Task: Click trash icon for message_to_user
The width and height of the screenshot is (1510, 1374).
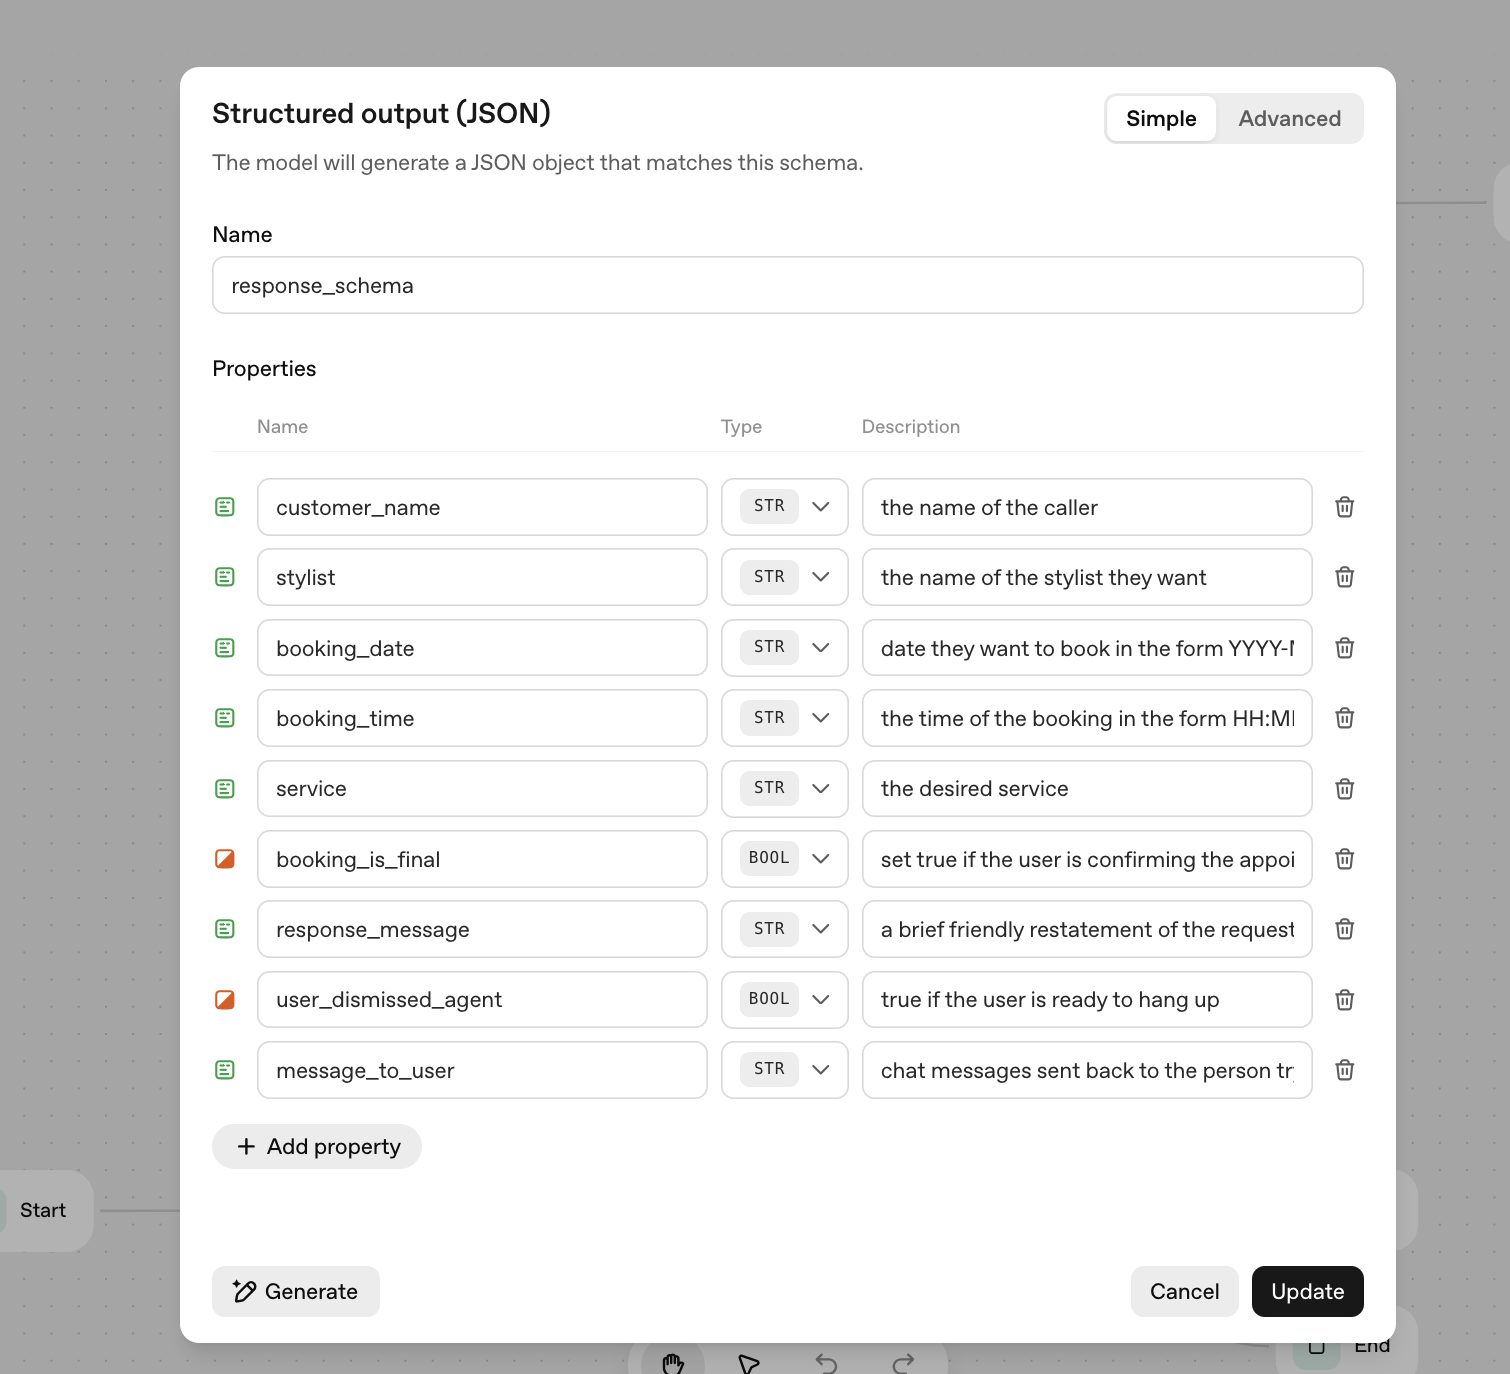Action: tap(1344, 1070)
